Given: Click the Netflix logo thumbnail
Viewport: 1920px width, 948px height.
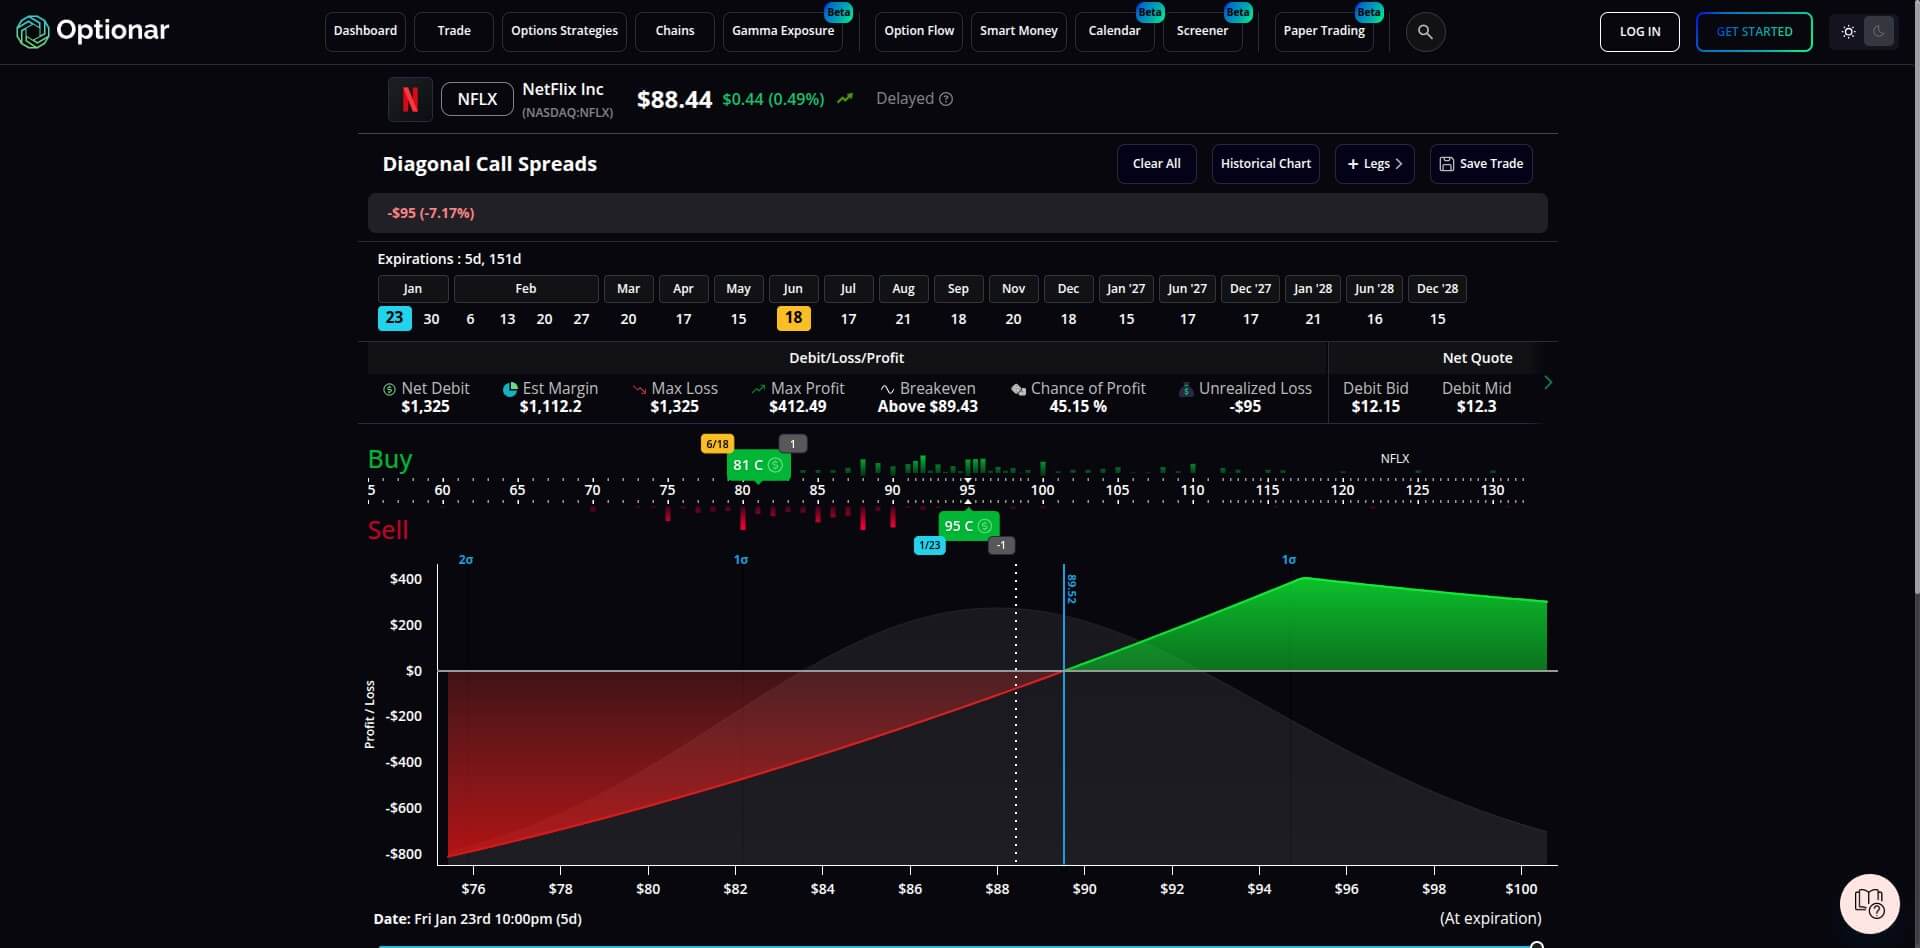Looking at the screenshot, I should point(409,99).
